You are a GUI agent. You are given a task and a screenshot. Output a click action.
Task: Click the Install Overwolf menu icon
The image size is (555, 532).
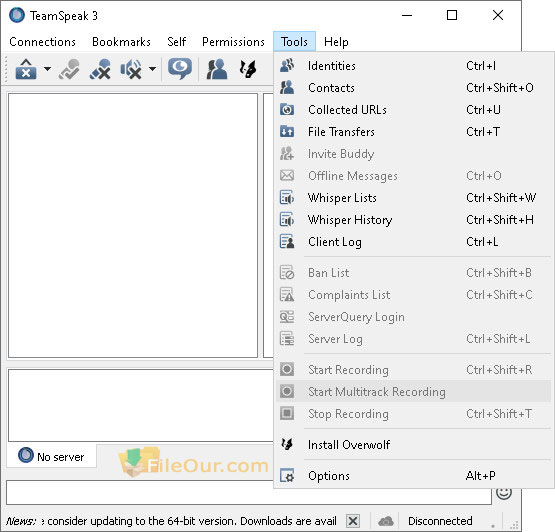pyautogui.click(x=287, y=444)
